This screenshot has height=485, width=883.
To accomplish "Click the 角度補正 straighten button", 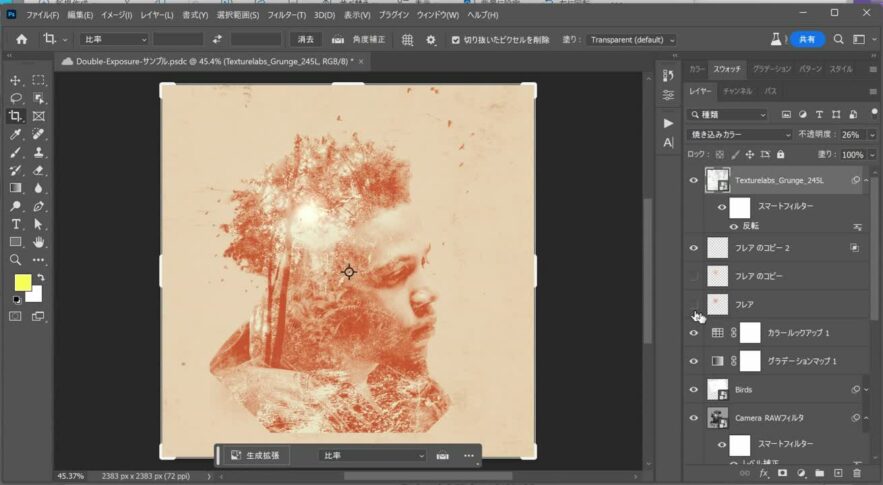I will 358,39.
